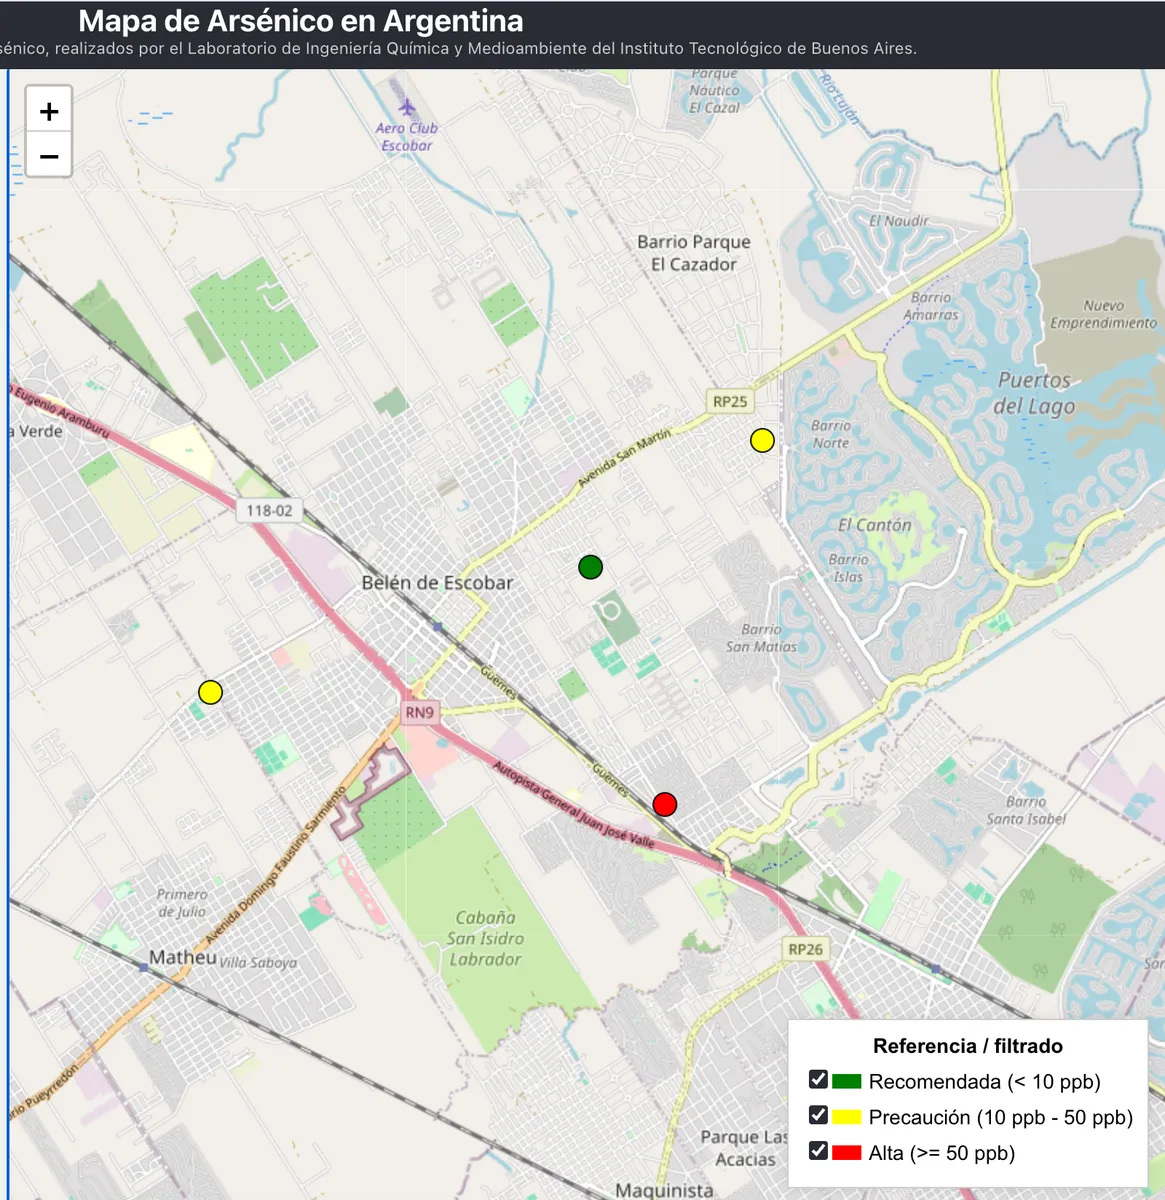Select the red arsenic marker near Autopista
The image size is (1165, 1200).
[665, 804]
